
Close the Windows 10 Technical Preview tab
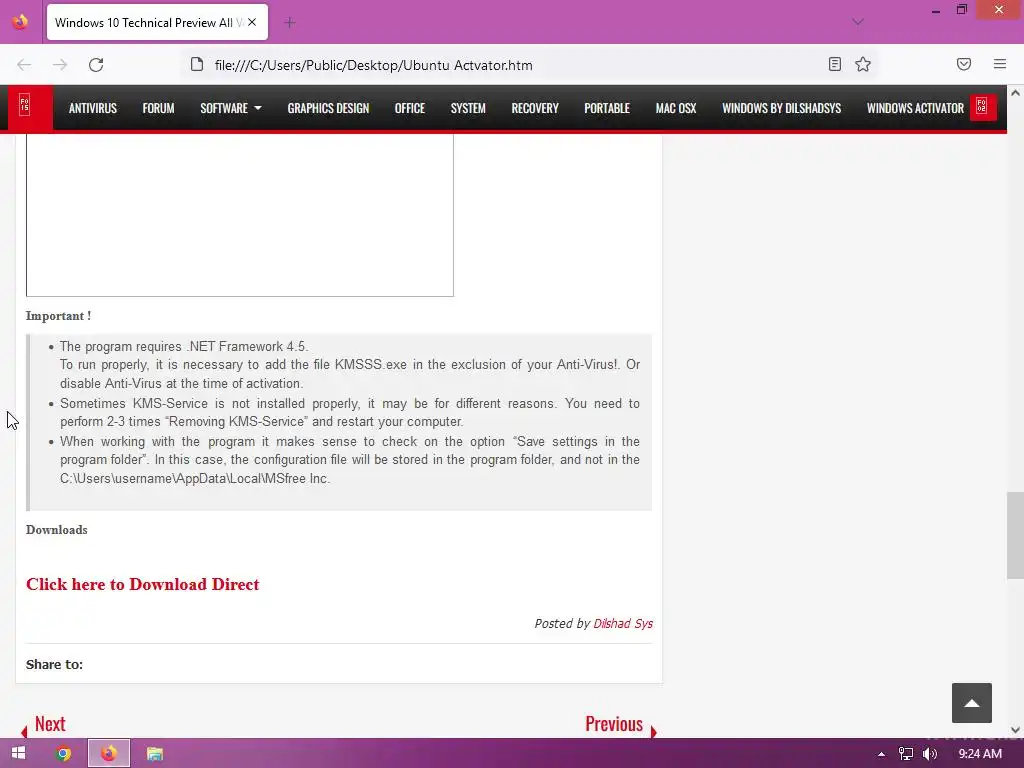[x=252, y=22]
